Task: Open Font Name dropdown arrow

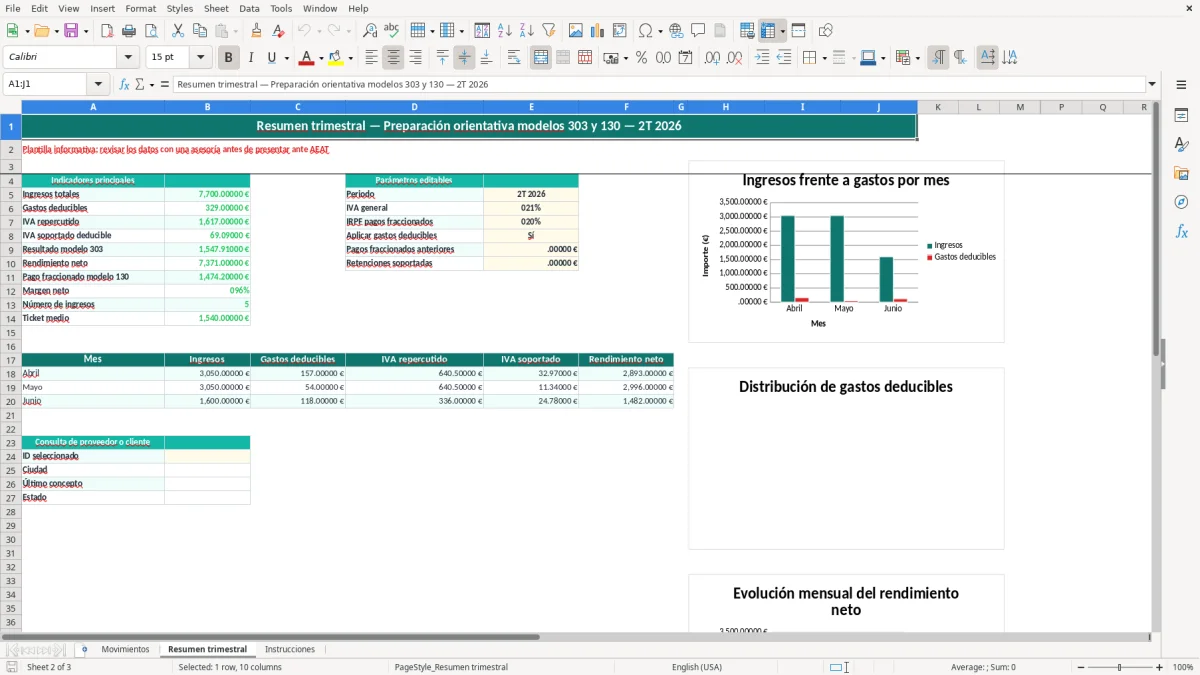Action: [127, 58]
